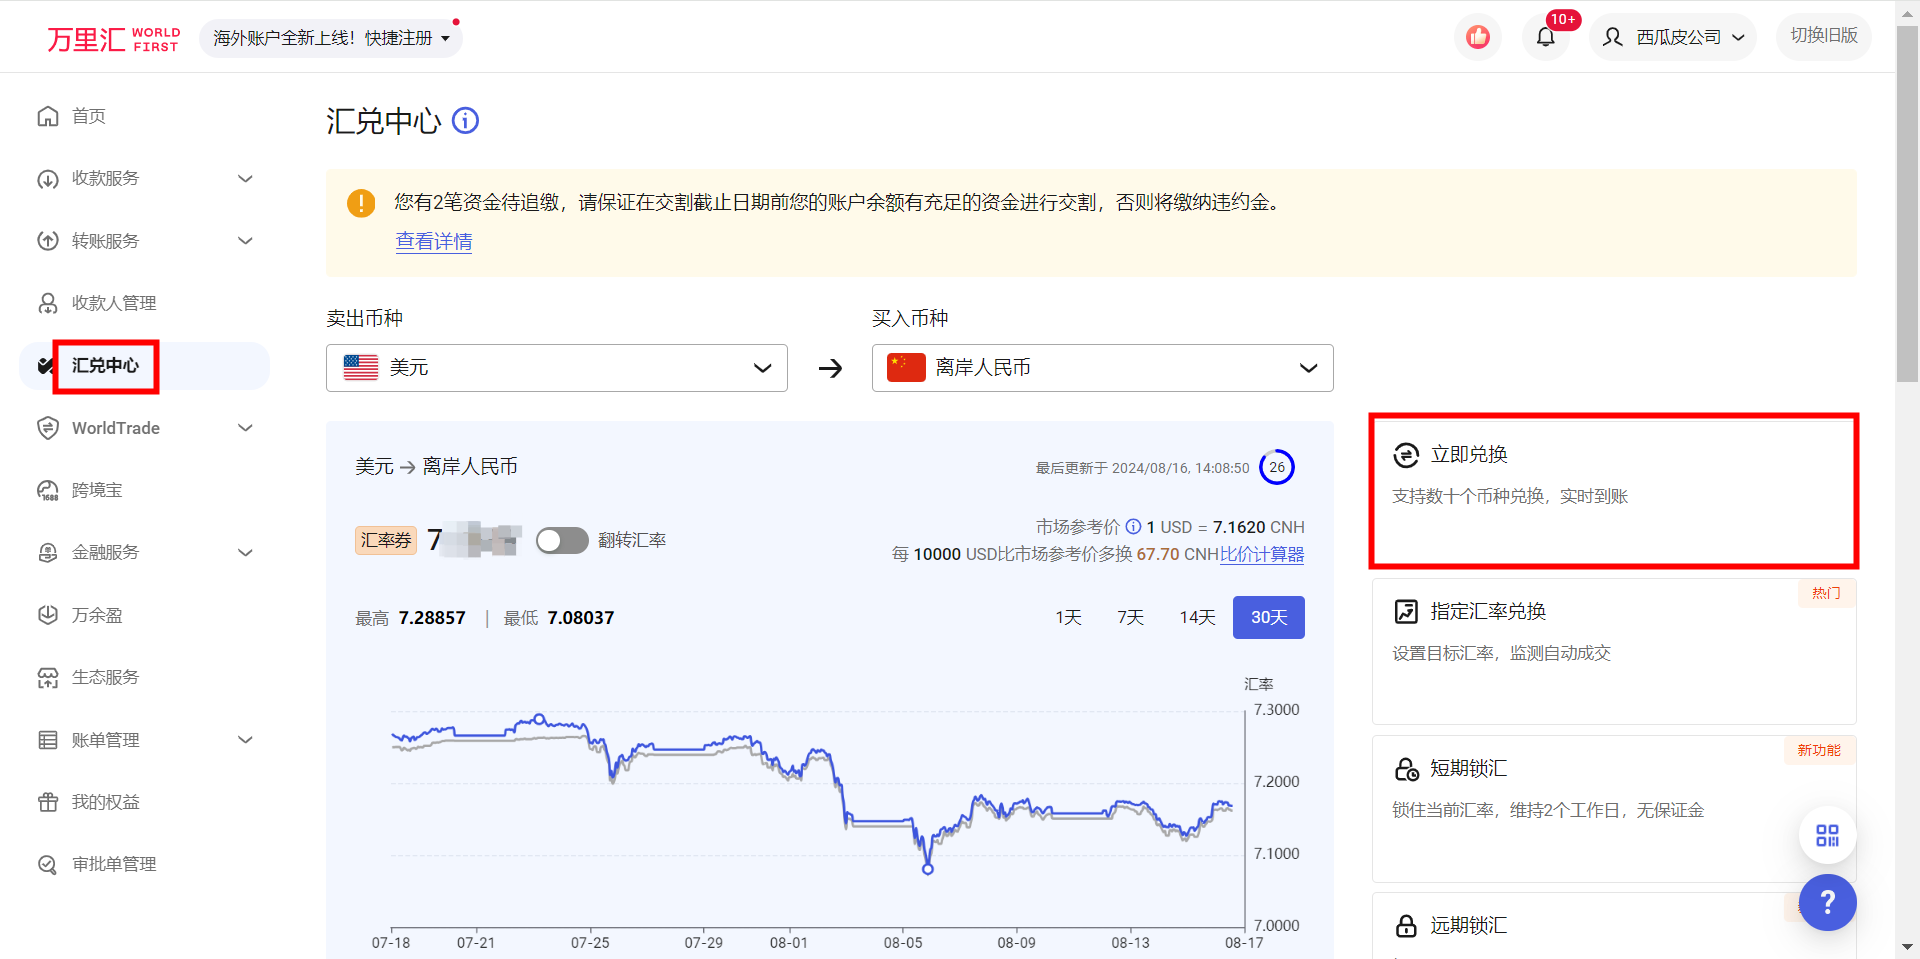Click the info icon beside 汇兑中心 title
1920x959 pixels.
pyautogui.click(x=464, y=120)
